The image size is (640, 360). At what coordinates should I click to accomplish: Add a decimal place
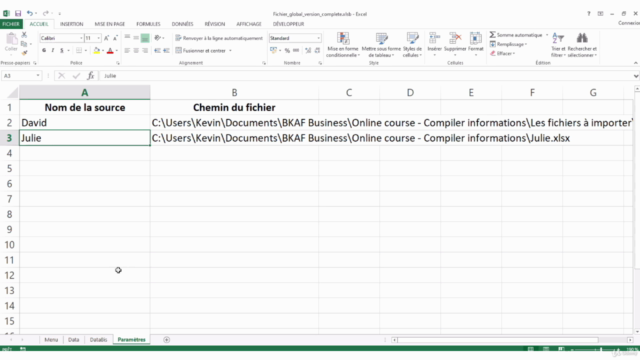[x=308, y=51]
